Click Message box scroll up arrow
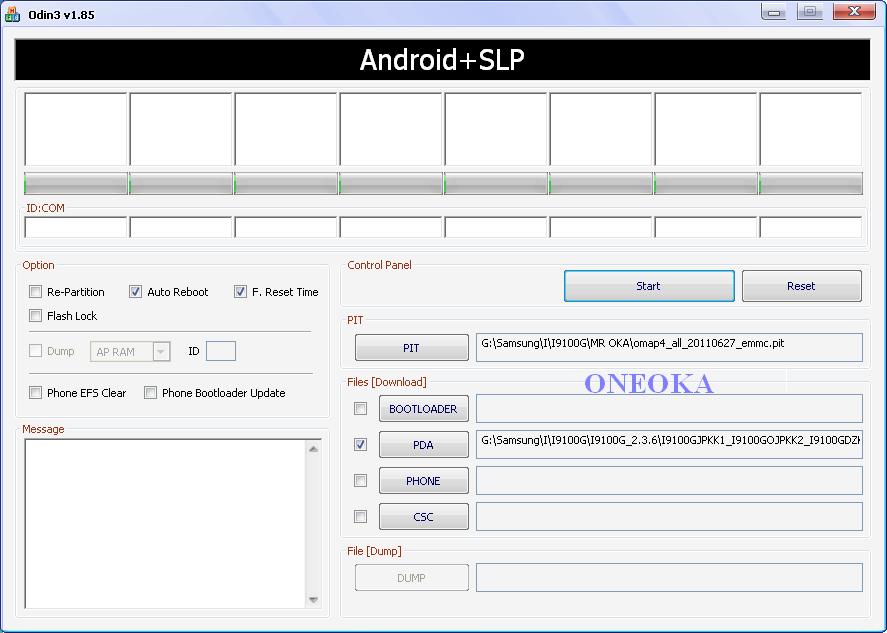 [313, 449]
